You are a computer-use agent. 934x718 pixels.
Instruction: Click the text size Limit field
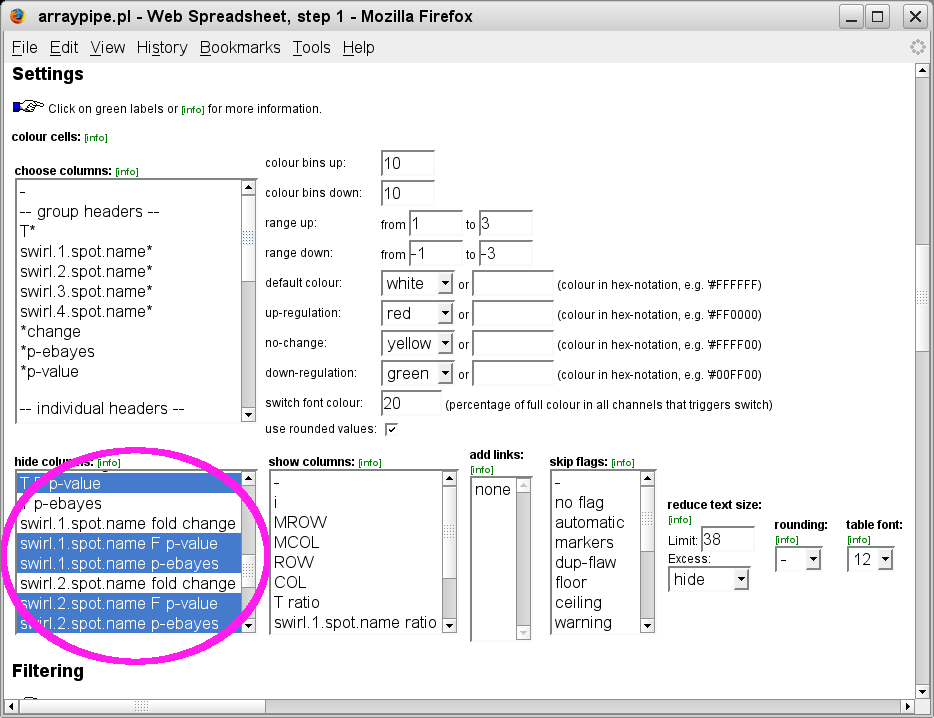point(728,539)
